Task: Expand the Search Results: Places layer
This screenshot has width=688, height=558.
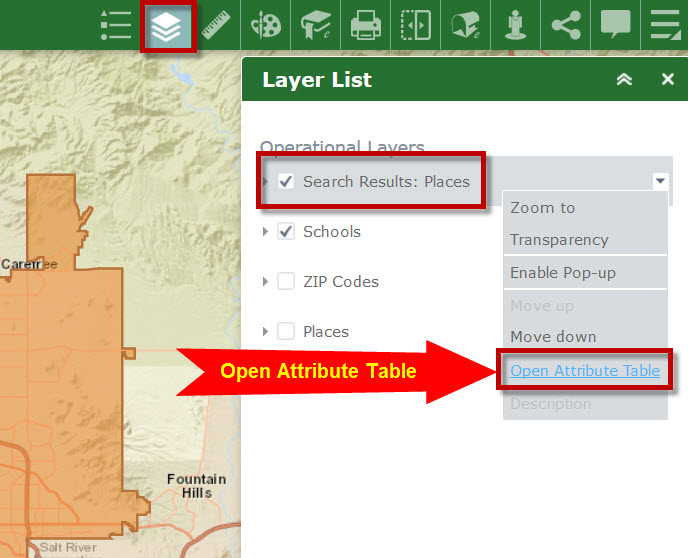Action: pos(265,181)
